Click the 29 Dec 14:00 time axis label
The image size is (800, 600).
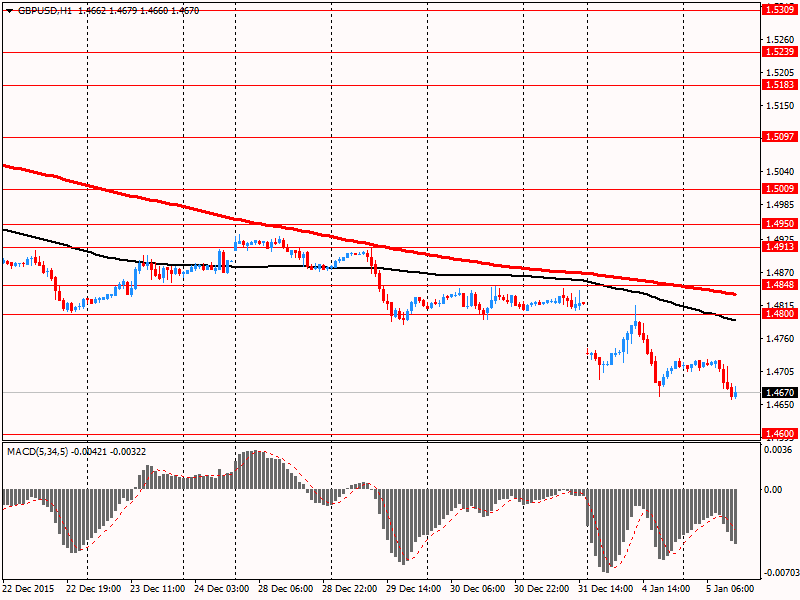pos(414,588)
